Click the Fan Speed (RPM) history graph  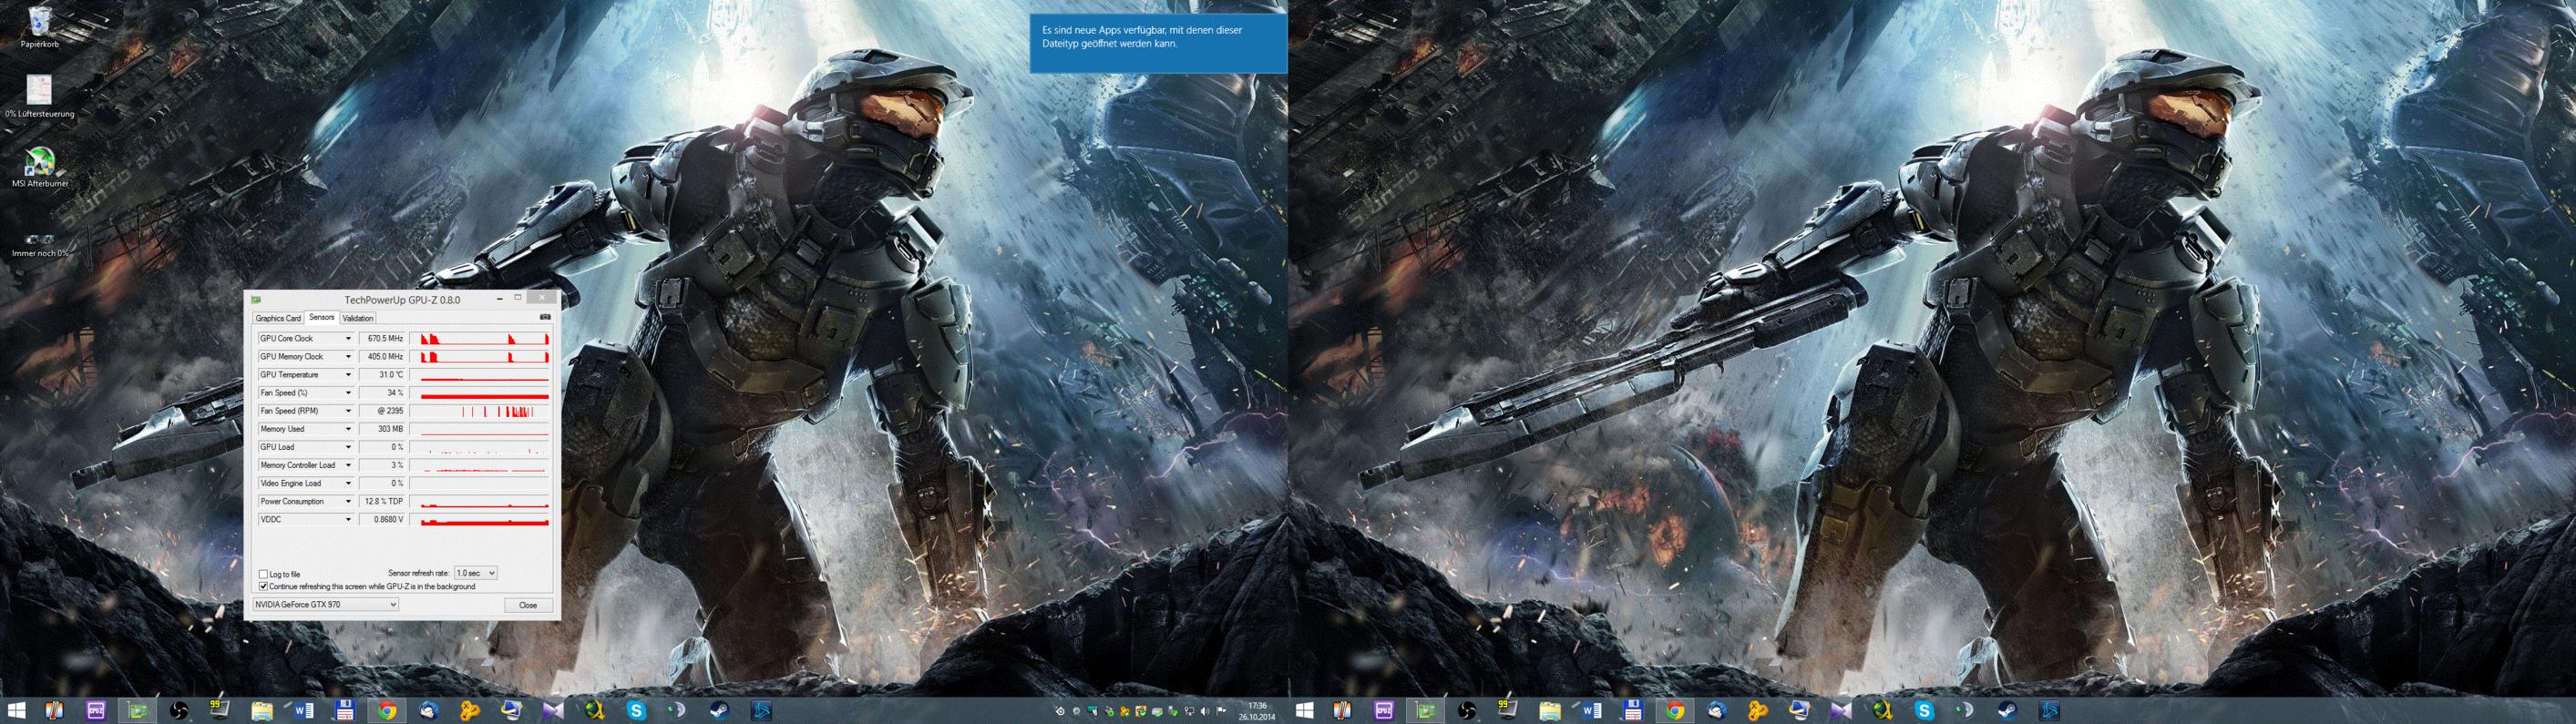pyautogui.click(x=480, y=411)
